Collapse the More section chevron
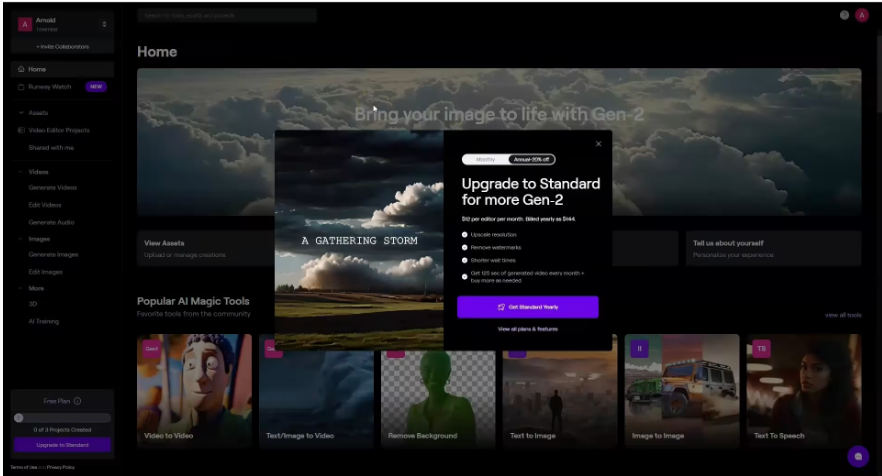 point(21,289)
